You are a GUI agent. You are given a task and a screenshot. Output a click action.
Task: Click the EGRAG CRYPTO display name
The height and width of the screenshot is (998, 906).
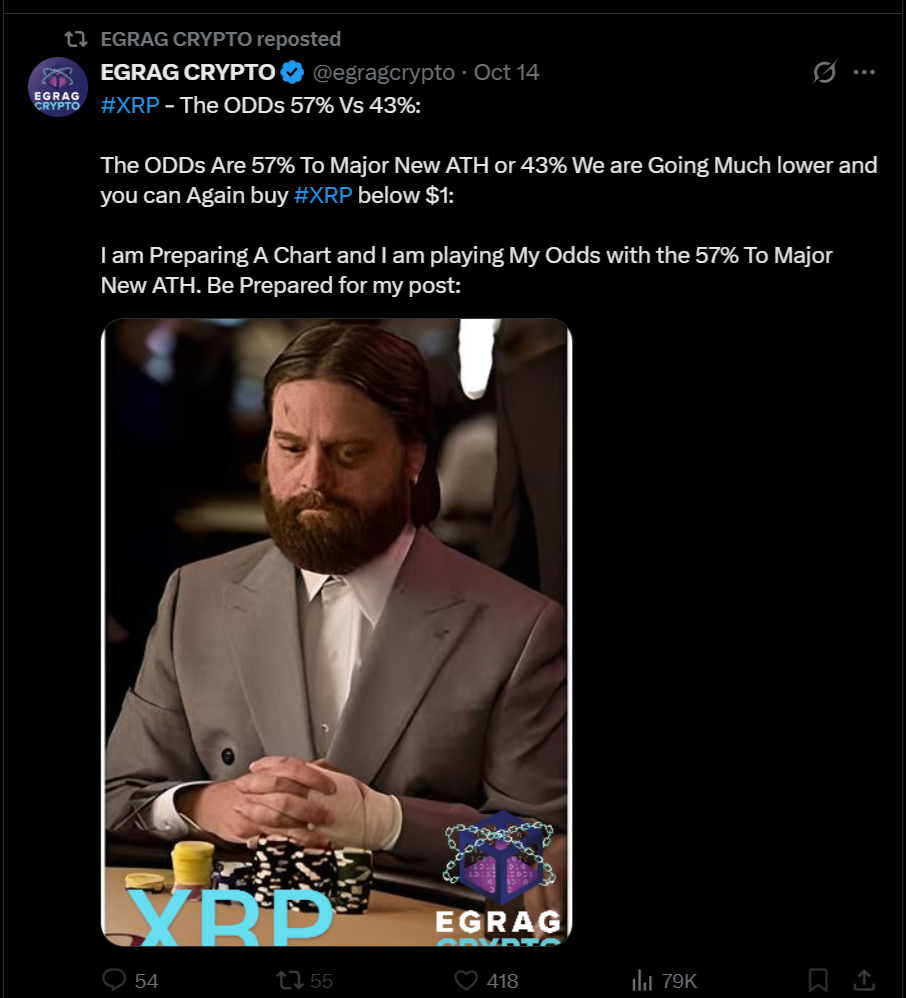point(188,73)
